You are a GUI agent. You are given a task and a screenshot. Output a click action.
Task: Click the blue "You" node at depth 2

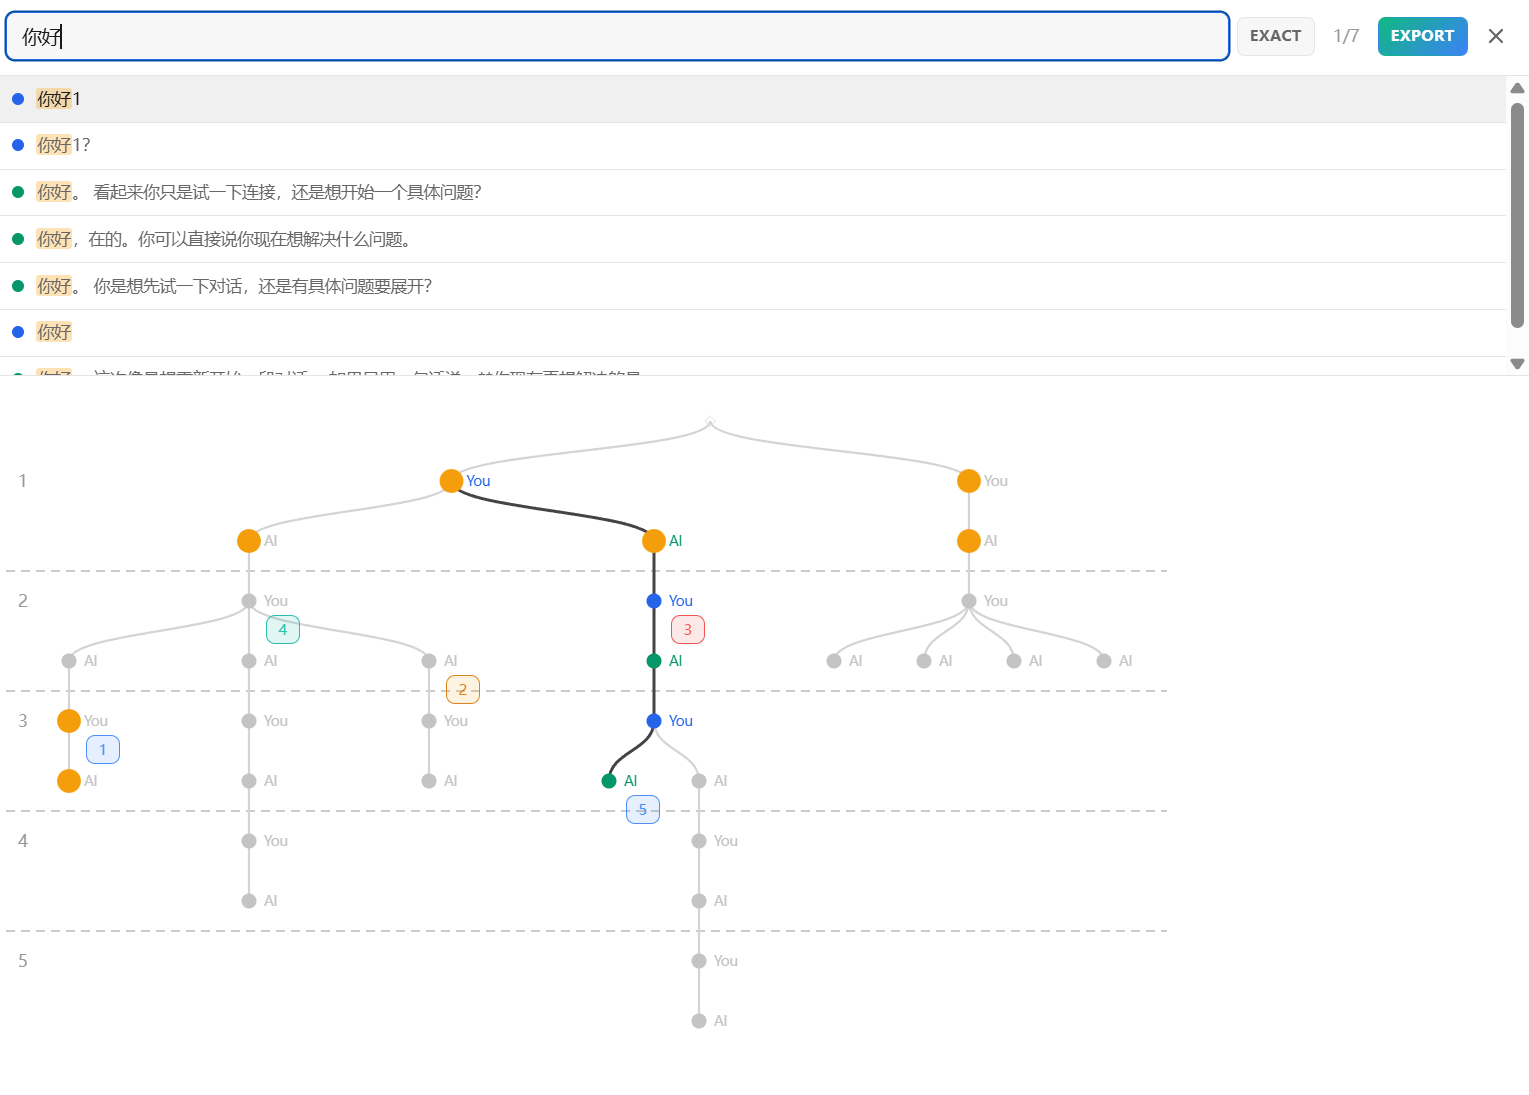point(653,600)
